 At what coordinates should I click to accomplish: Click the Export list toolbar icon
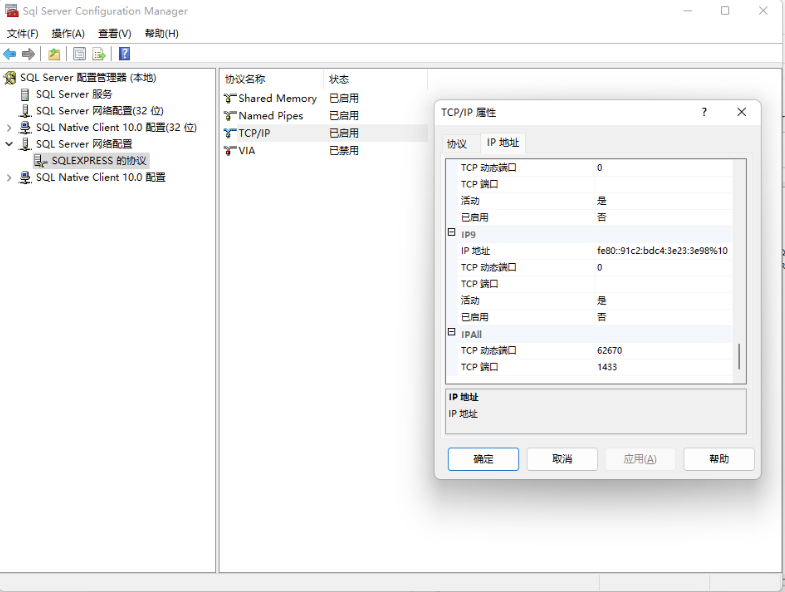click(99, 54)
